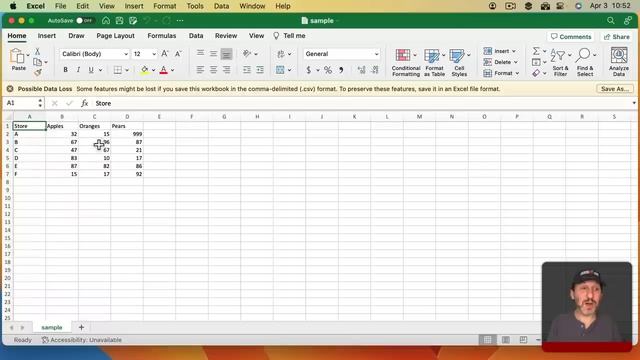Add a new sheet with plus button

click(81, 327)
